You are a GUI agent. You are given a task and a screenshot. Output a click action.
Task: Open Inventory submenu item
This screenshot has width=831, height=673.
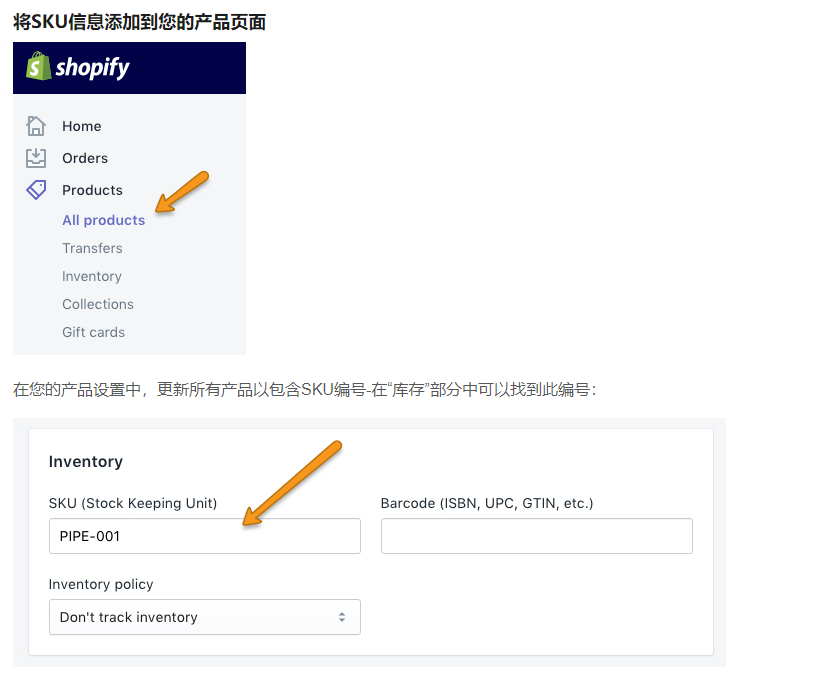click(92, 276)
